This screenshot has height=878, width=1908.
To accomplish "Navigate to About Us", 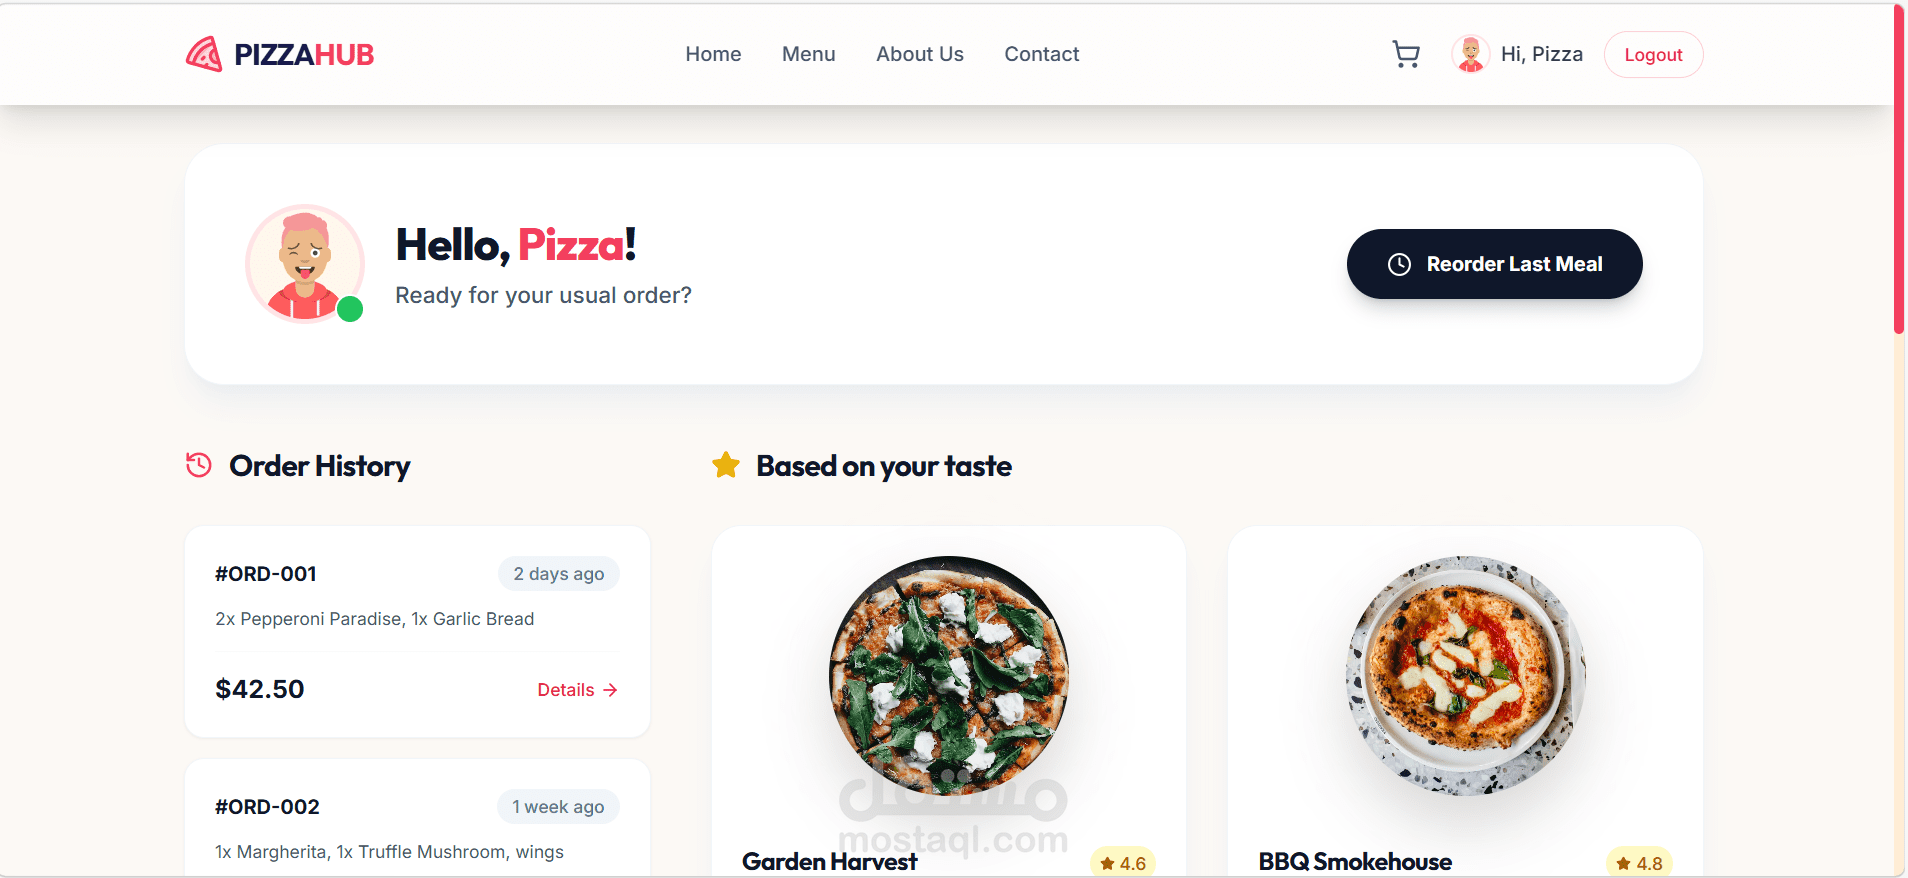I will (920, 54).
